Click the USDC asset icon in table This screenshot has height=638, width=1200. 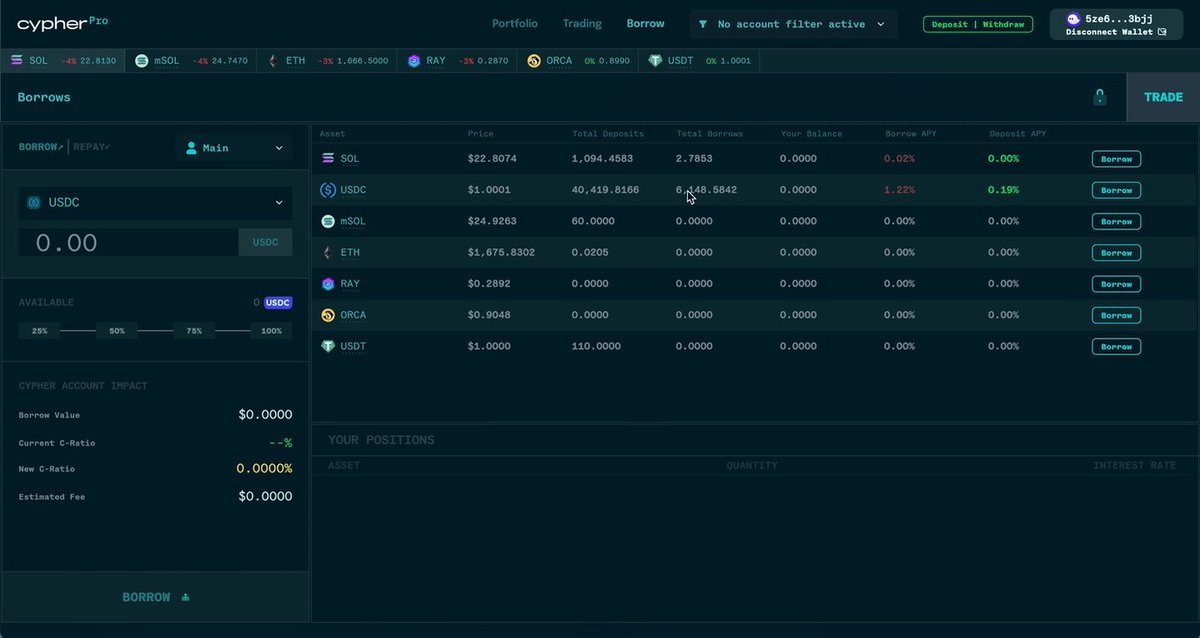point(328,190)
